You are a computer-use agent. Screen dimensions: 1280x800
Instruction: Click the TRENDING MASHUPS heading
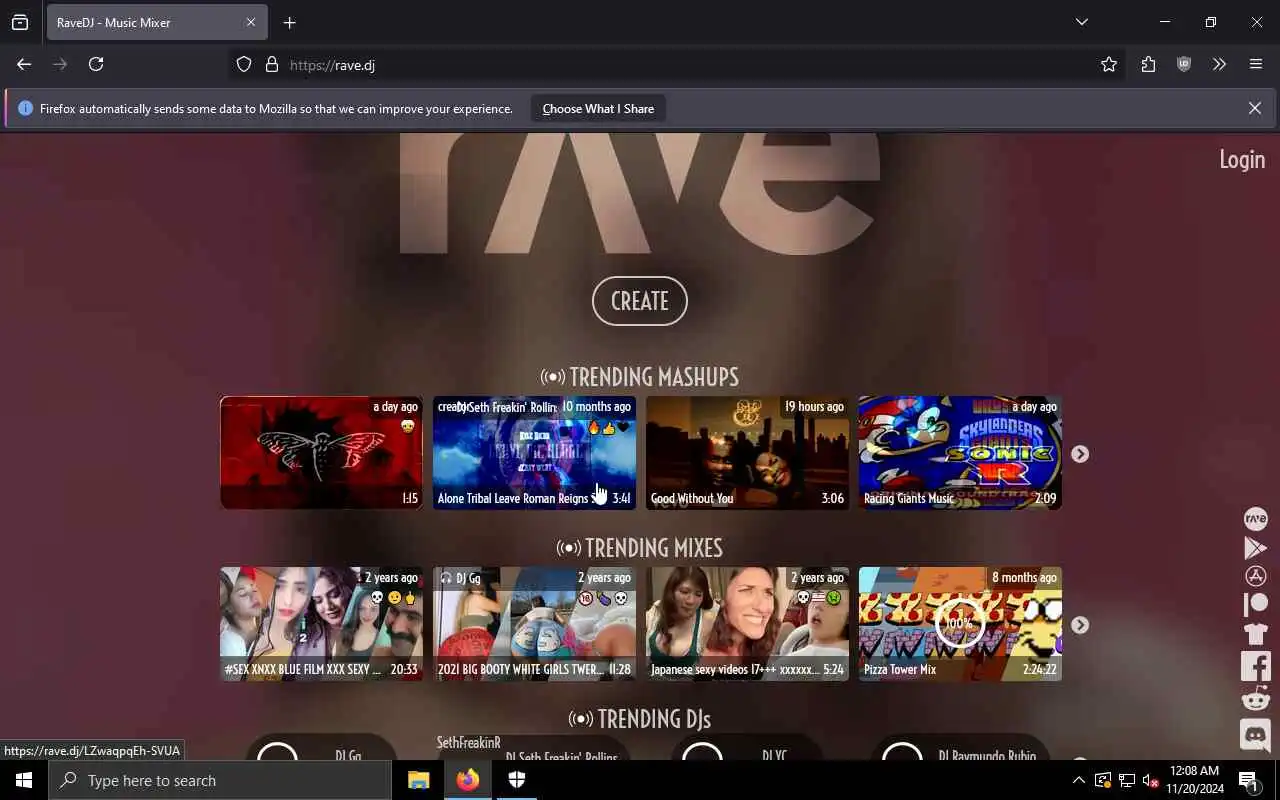pyautogui.click(x=640, y=377)
